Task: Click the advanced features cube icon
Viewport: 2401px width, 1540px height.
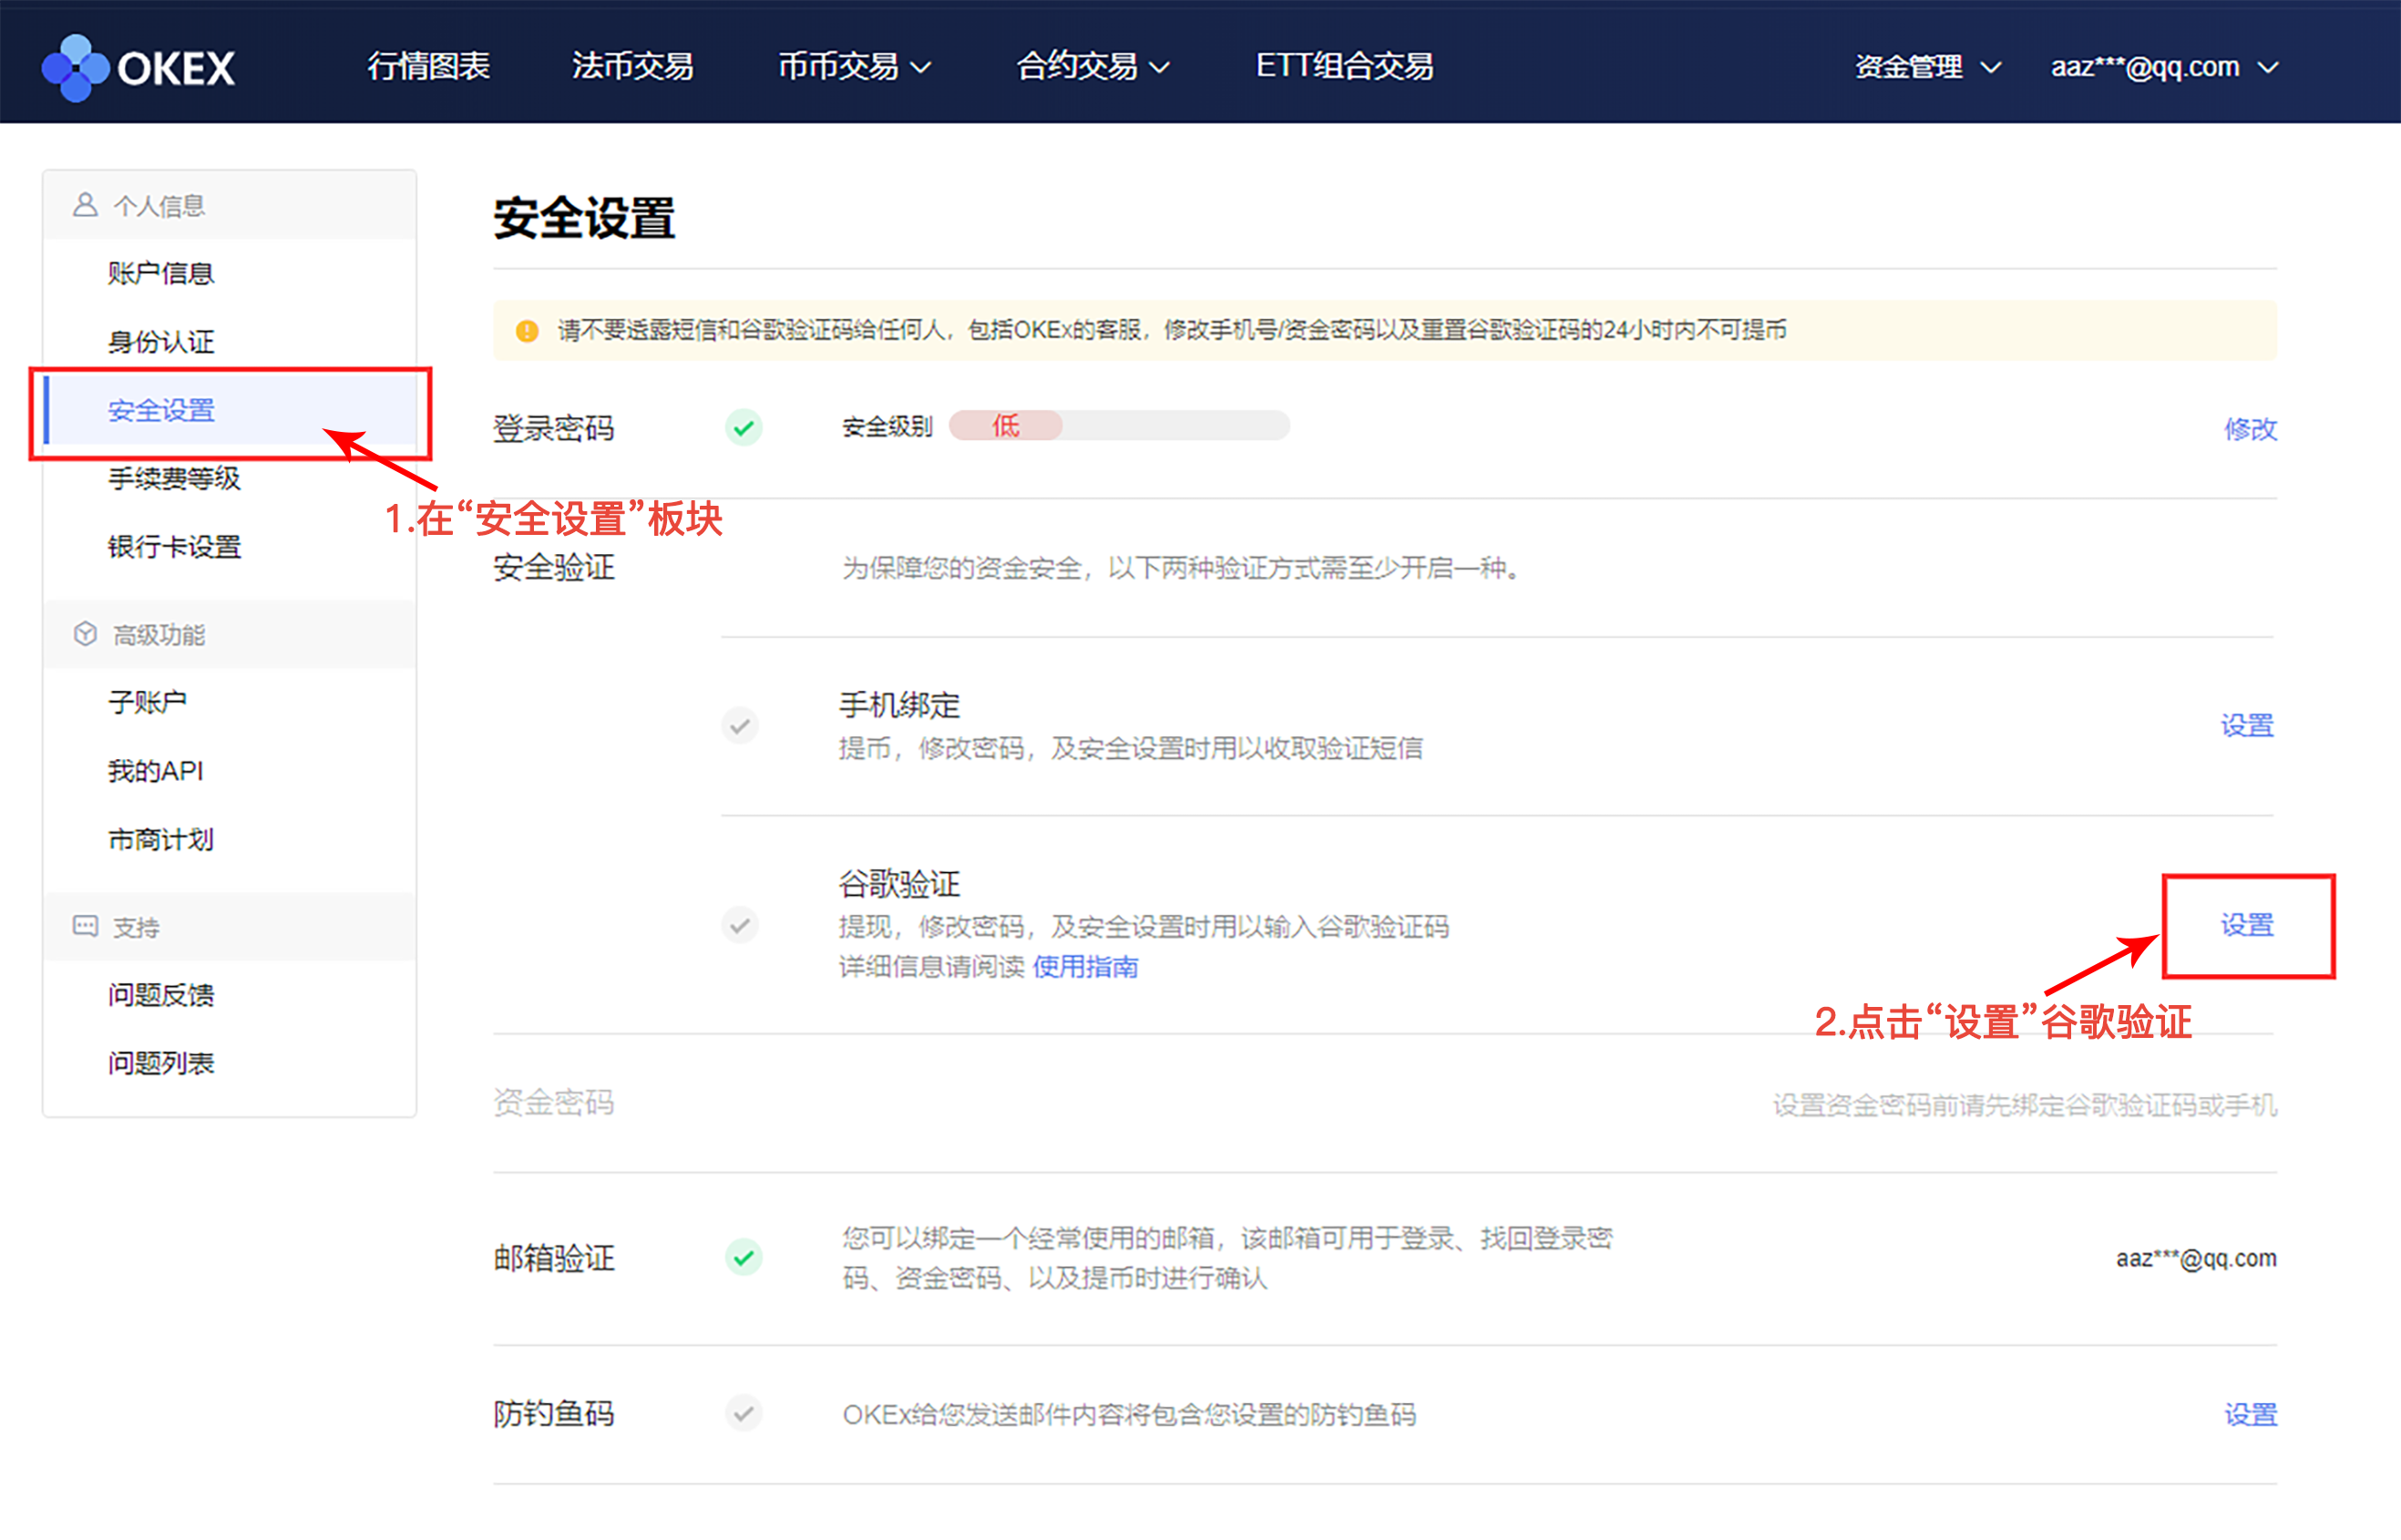Action: point(85,634)
